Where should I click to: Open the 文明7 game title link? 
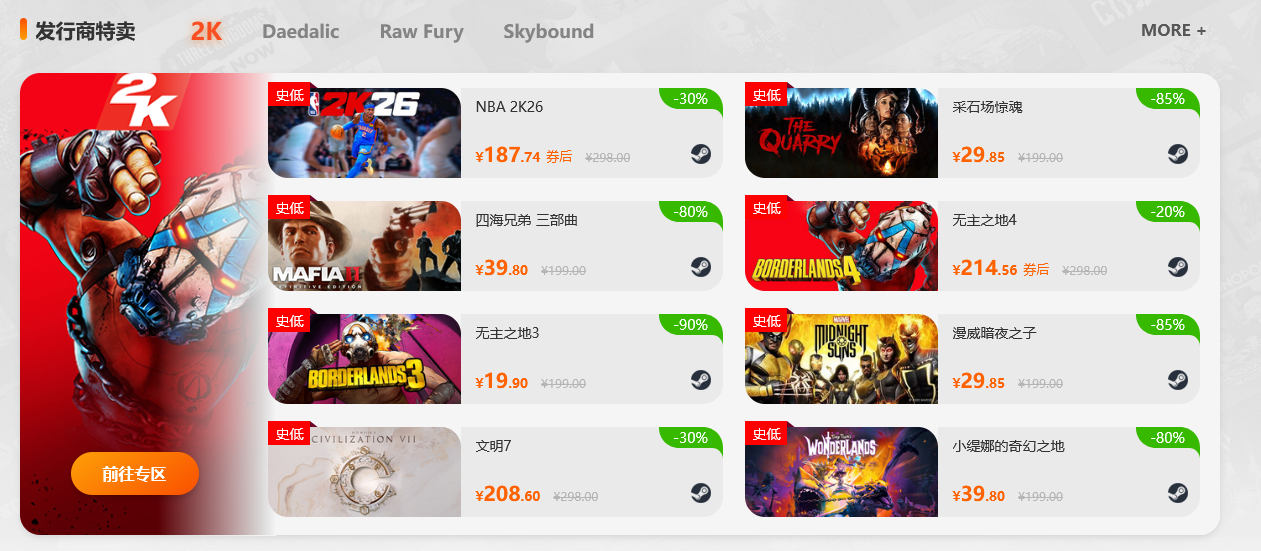click(493, 446)
